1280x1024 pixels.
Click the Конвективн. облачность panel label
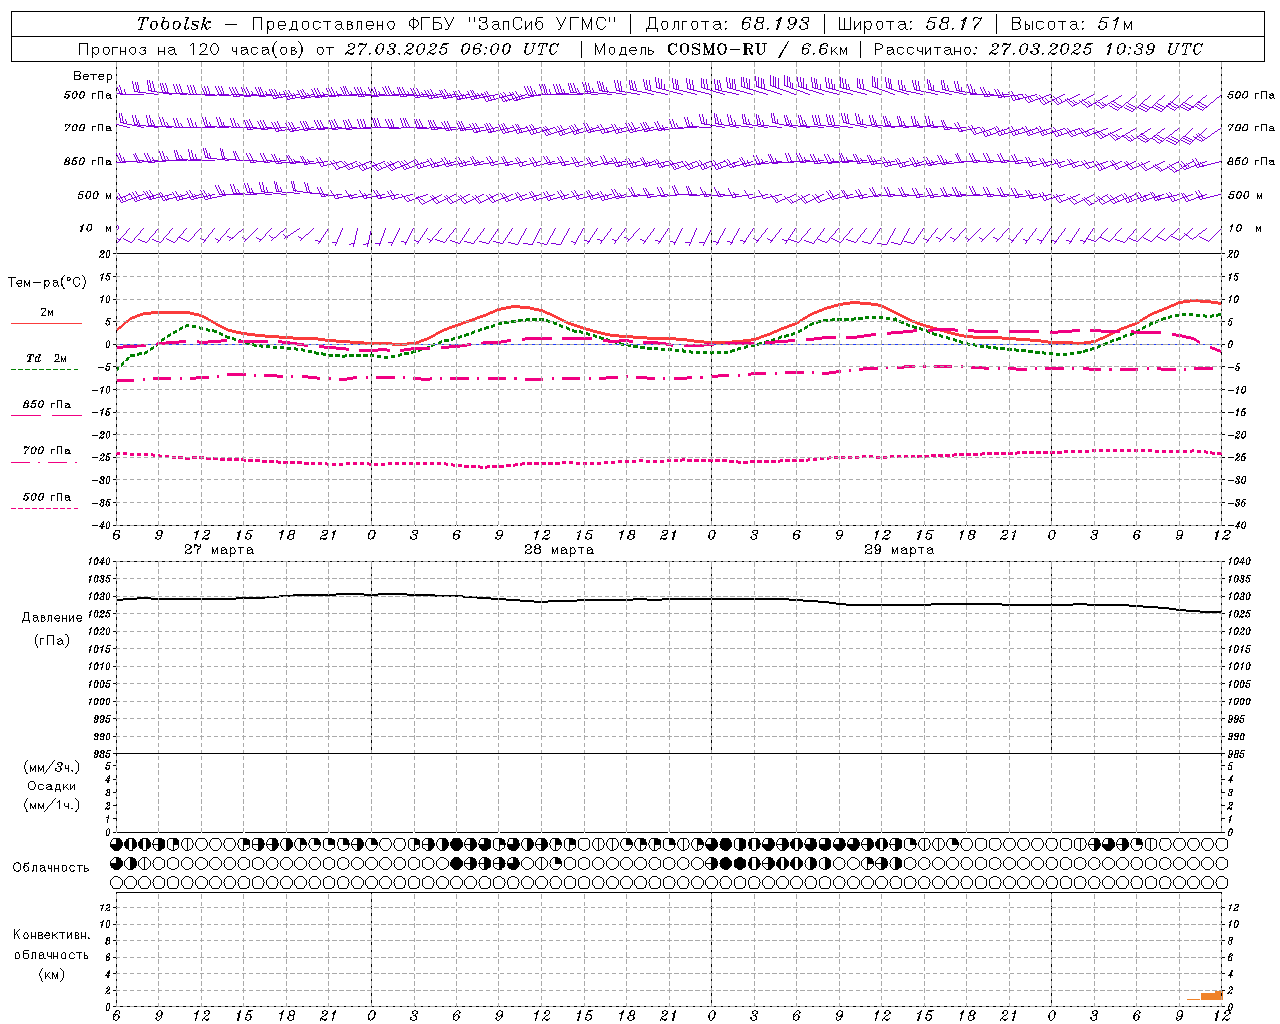[52, 944]
